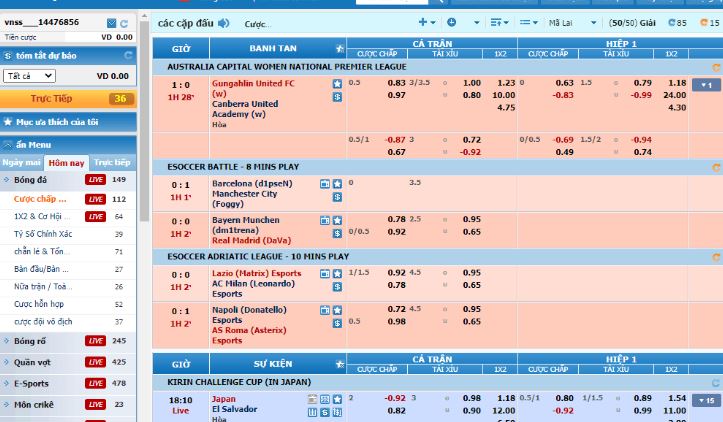Refresh live matches with blue 85 counter
Image resolution: width=723 pixels, height=422 pixels.
click(677, 23)
